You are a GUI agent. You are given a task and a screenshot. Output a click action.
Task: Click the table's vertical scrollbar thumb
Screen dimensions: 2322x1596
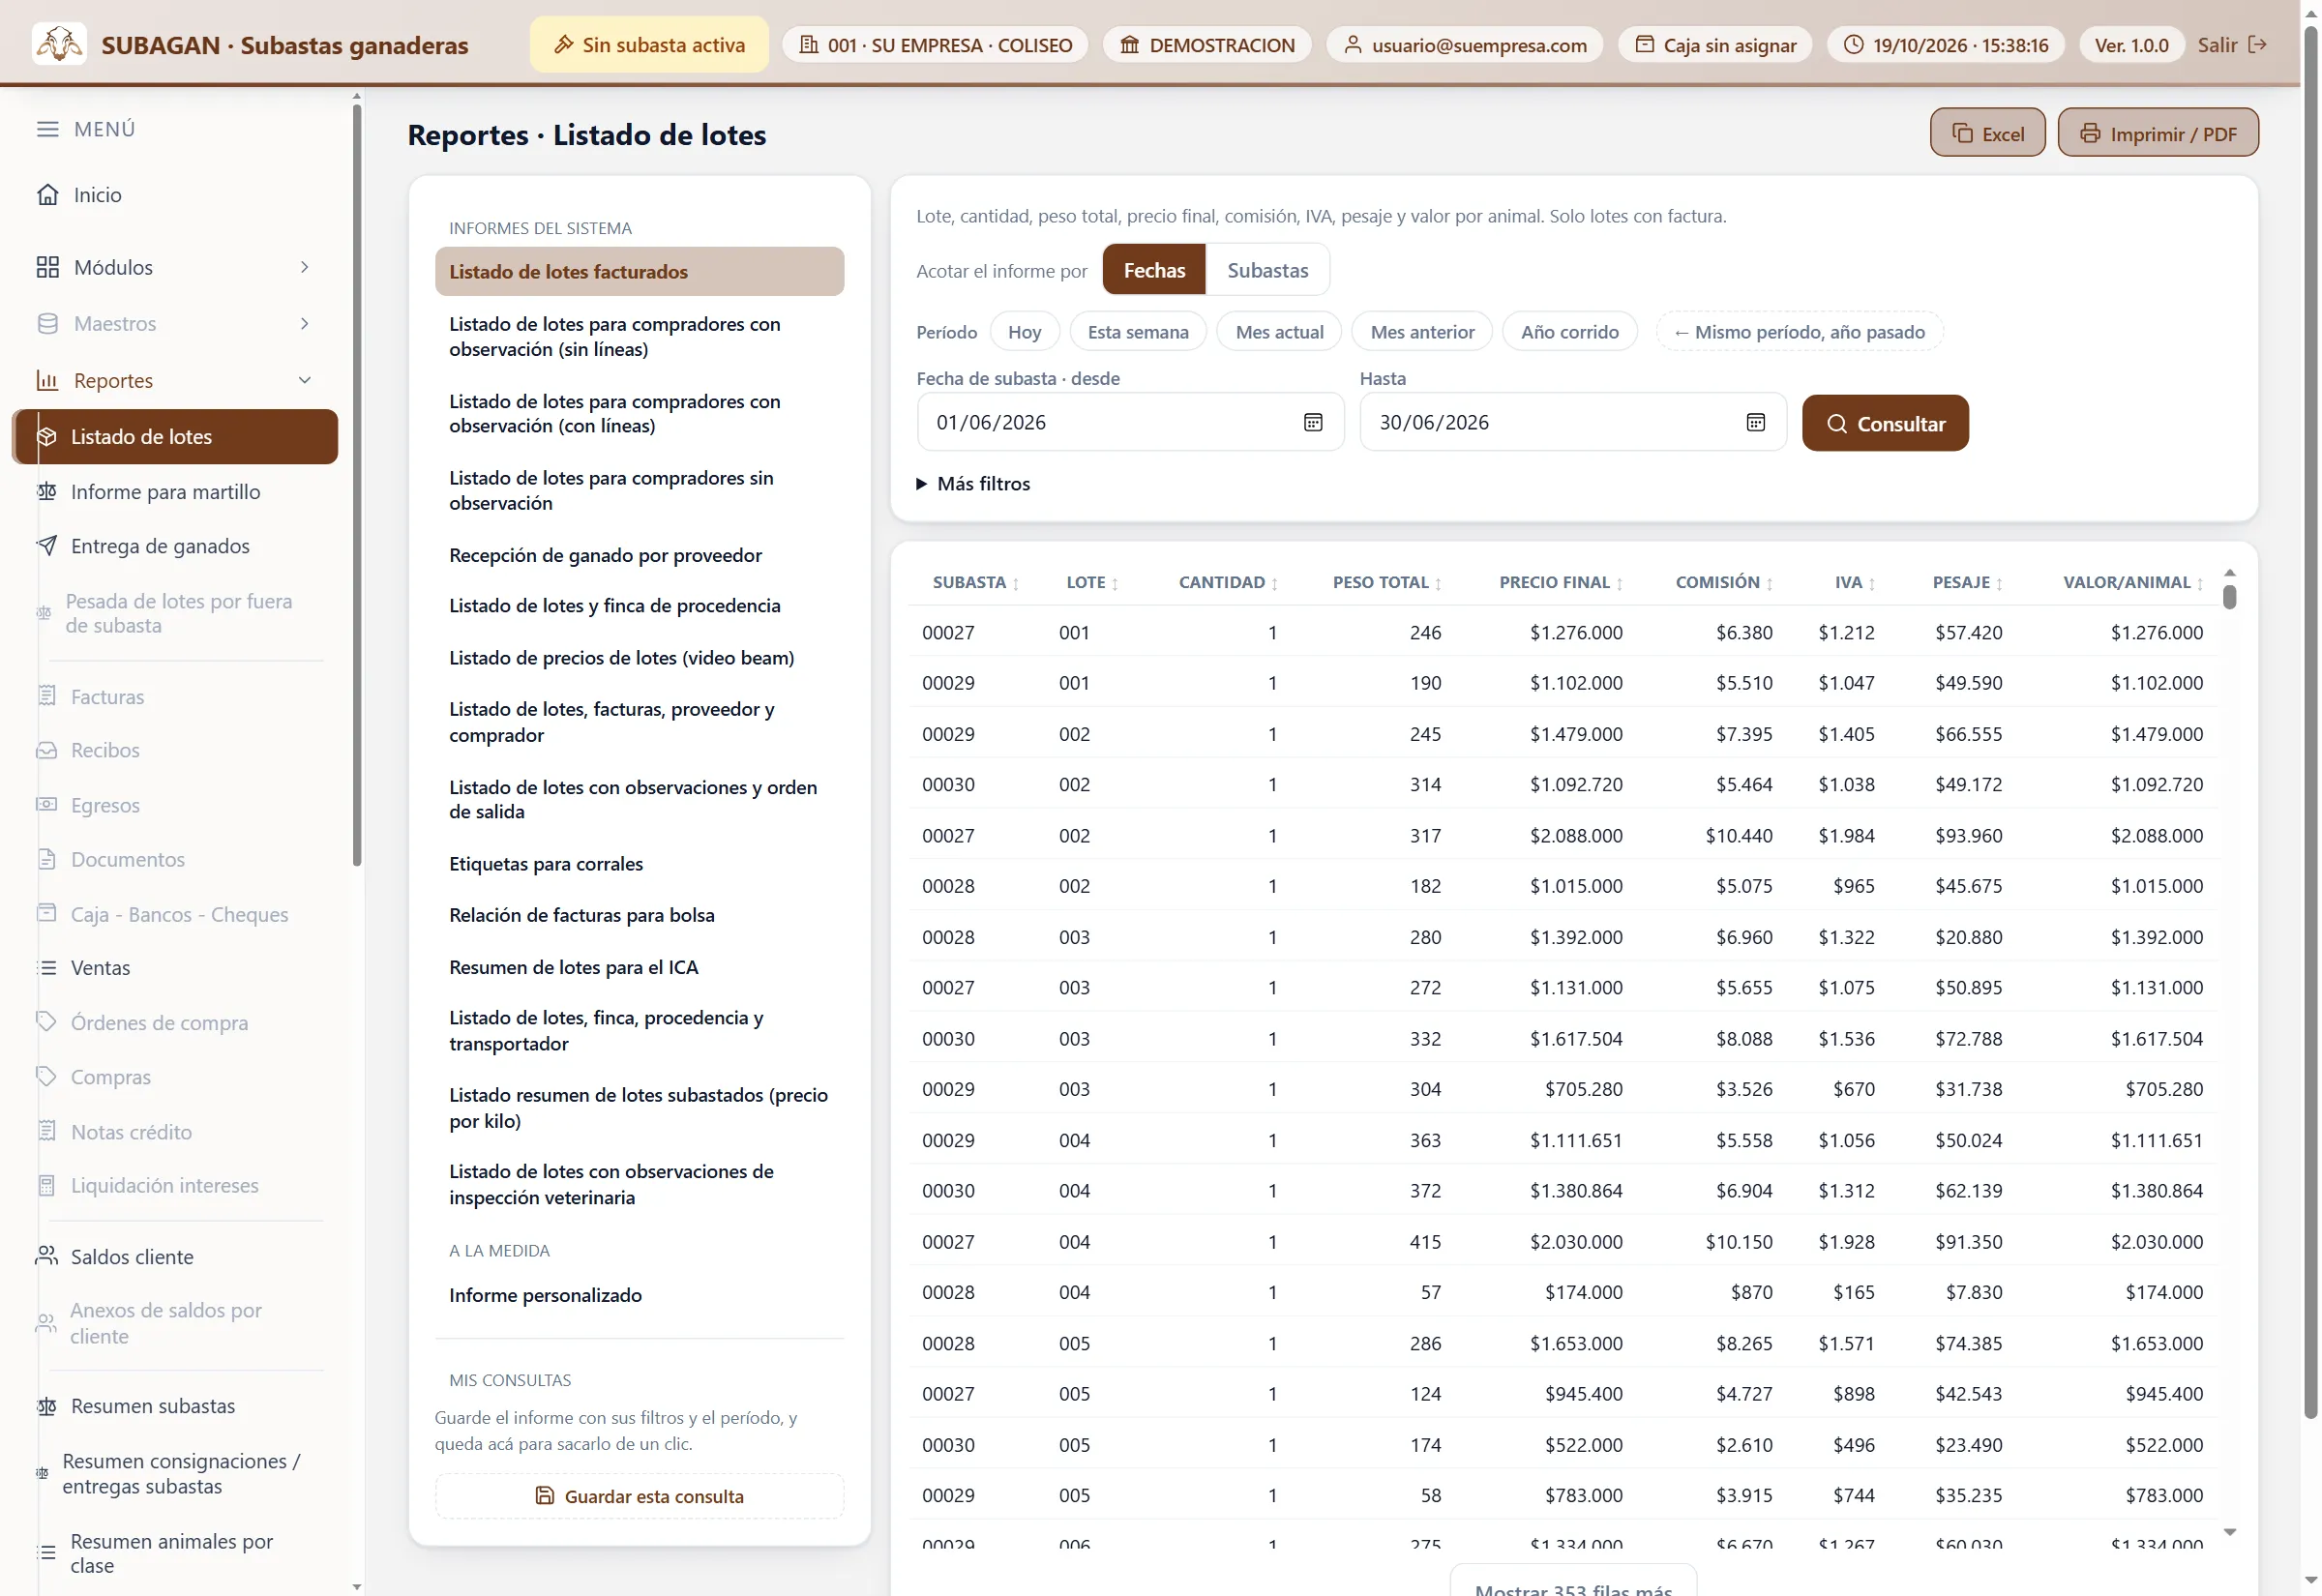2229,597
